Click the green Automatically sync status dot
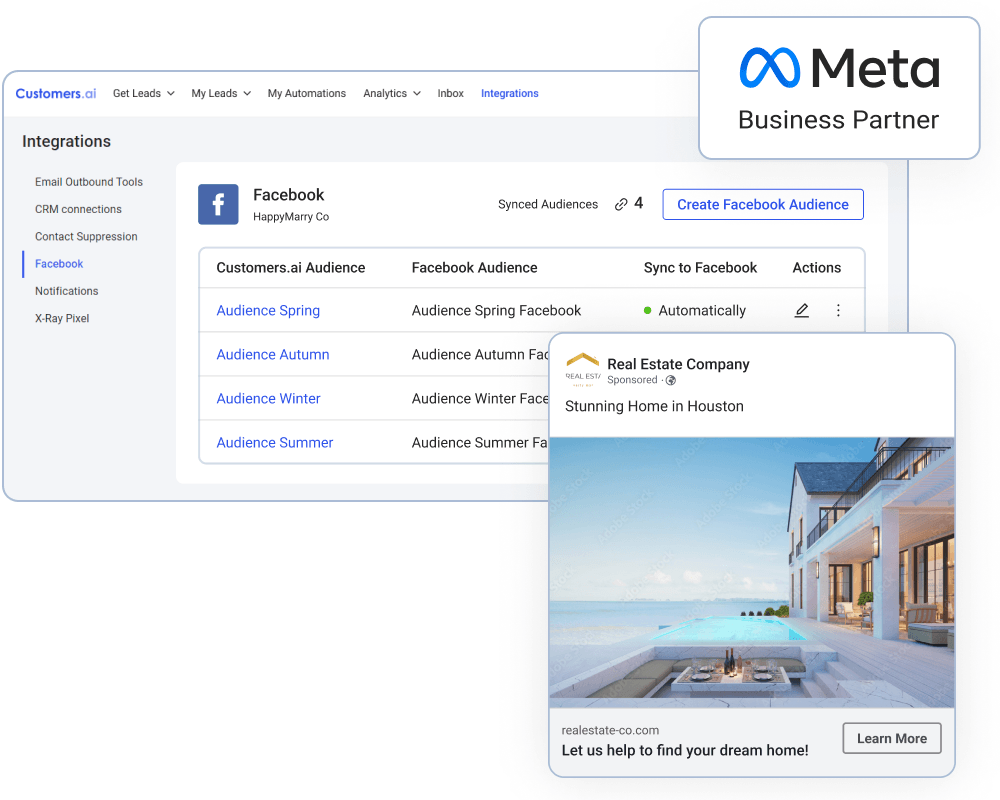Image resolution: width=1000 pixels, height=800 pixels. coord(648,311)
